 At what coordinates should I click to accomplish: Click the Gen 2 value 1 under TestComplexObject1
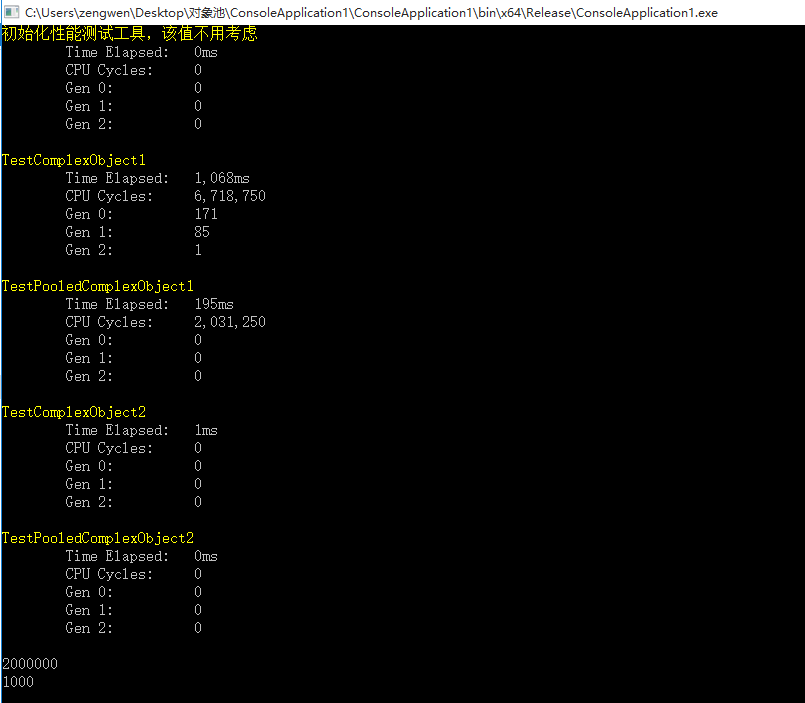[198, 250]
